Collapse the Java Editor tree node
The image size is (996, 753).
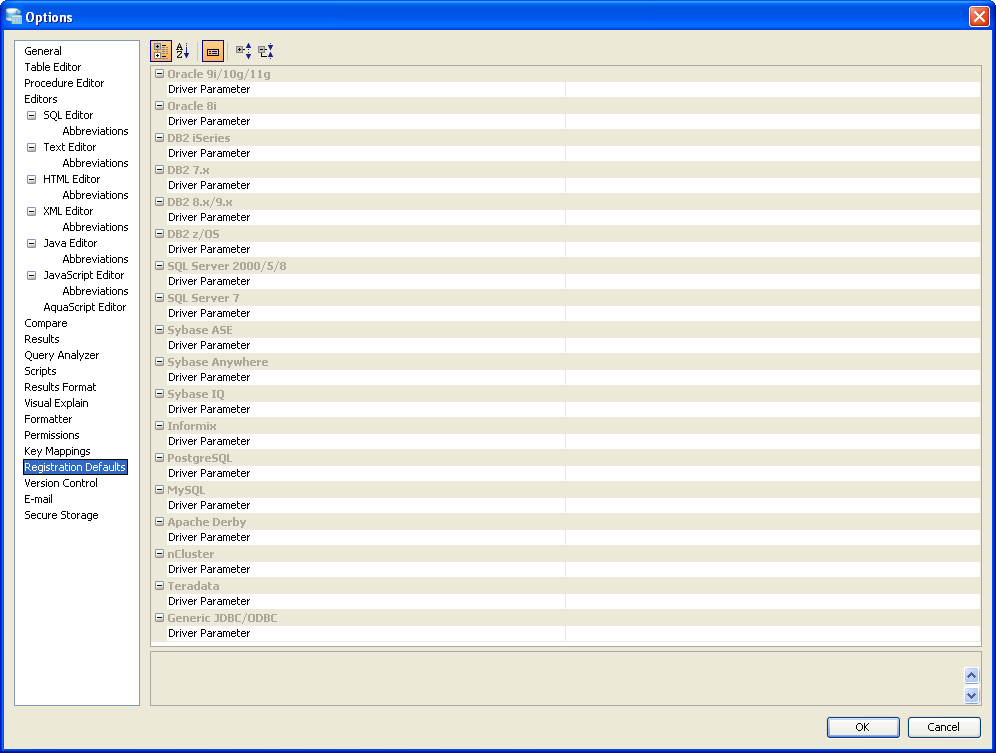click(x=31, y=243)
